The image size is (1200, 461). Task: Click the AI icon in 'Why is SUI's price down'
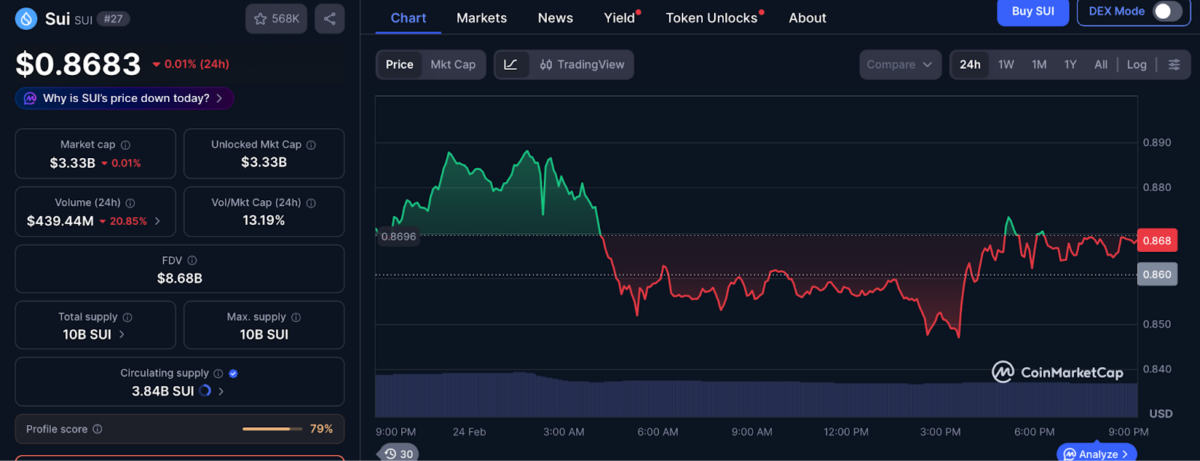click(31, 98)
